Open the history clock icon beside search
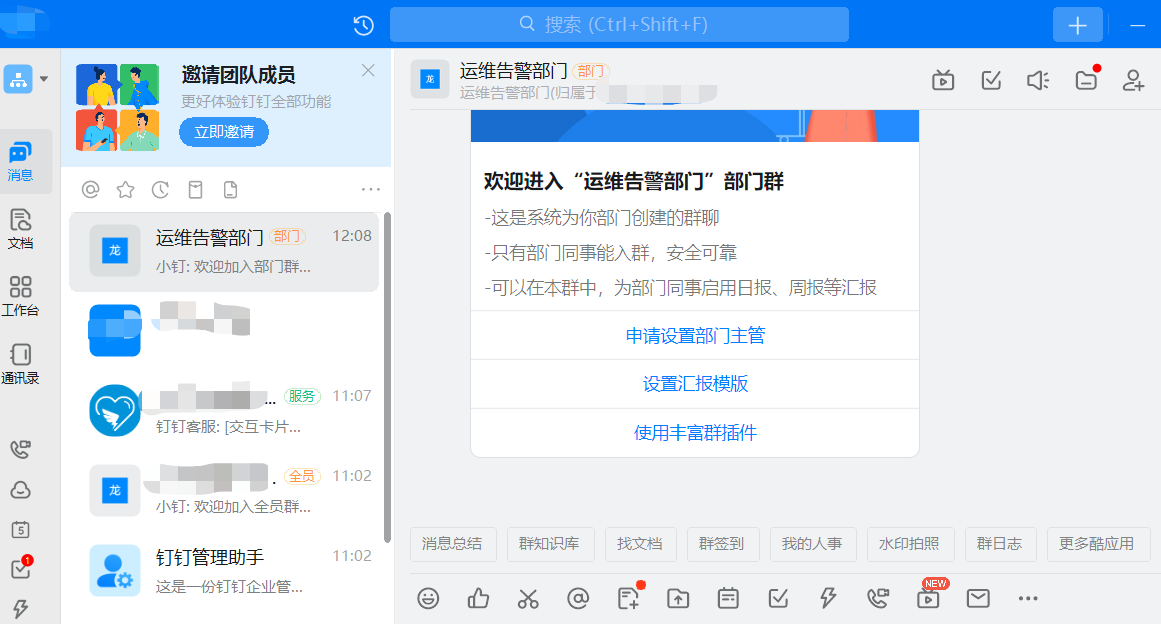 click(364, 25)
